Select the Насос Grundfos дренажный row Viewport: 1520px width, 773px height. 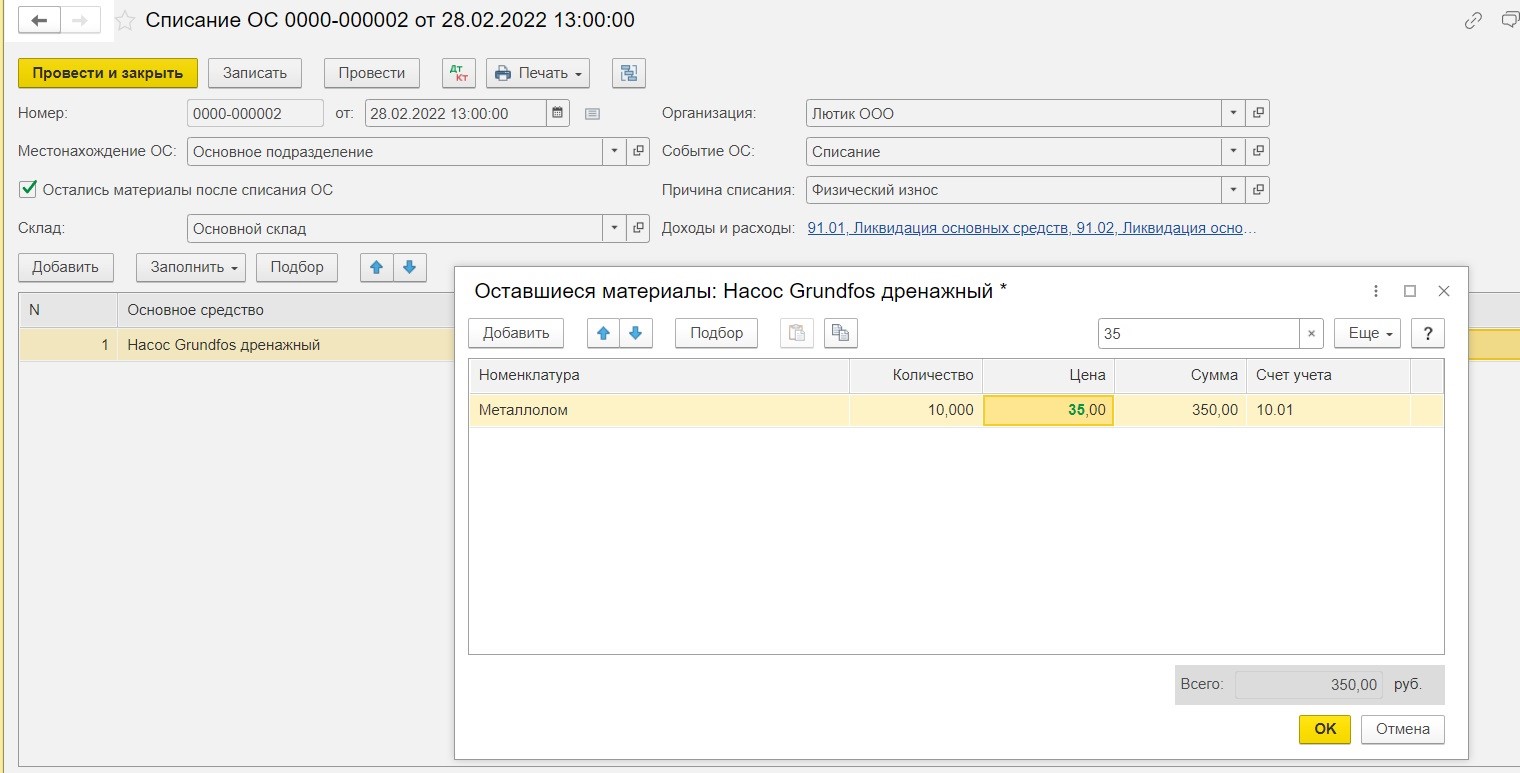point(237,345)
